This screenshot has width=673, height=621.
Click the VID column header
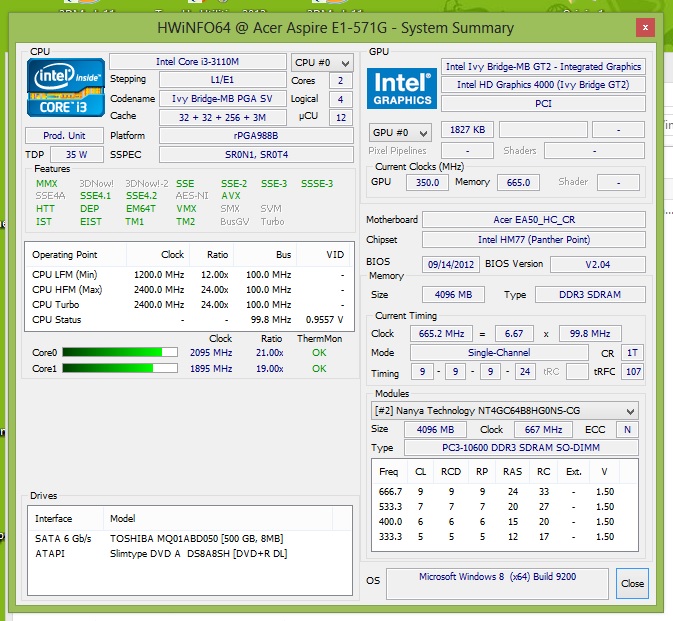click(x=323, y=254)
